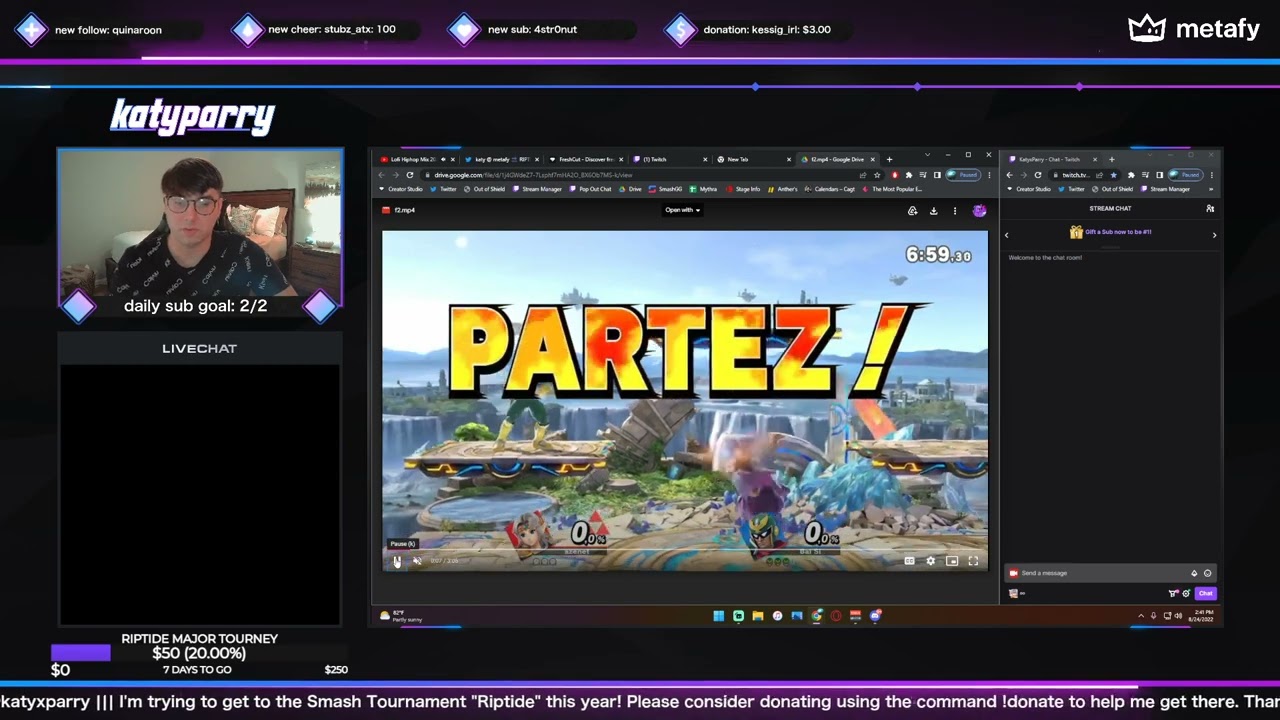Screen dimensions: 1280x720
Task: Download the f2.mp4 file
Action: (x=933, y=211)
